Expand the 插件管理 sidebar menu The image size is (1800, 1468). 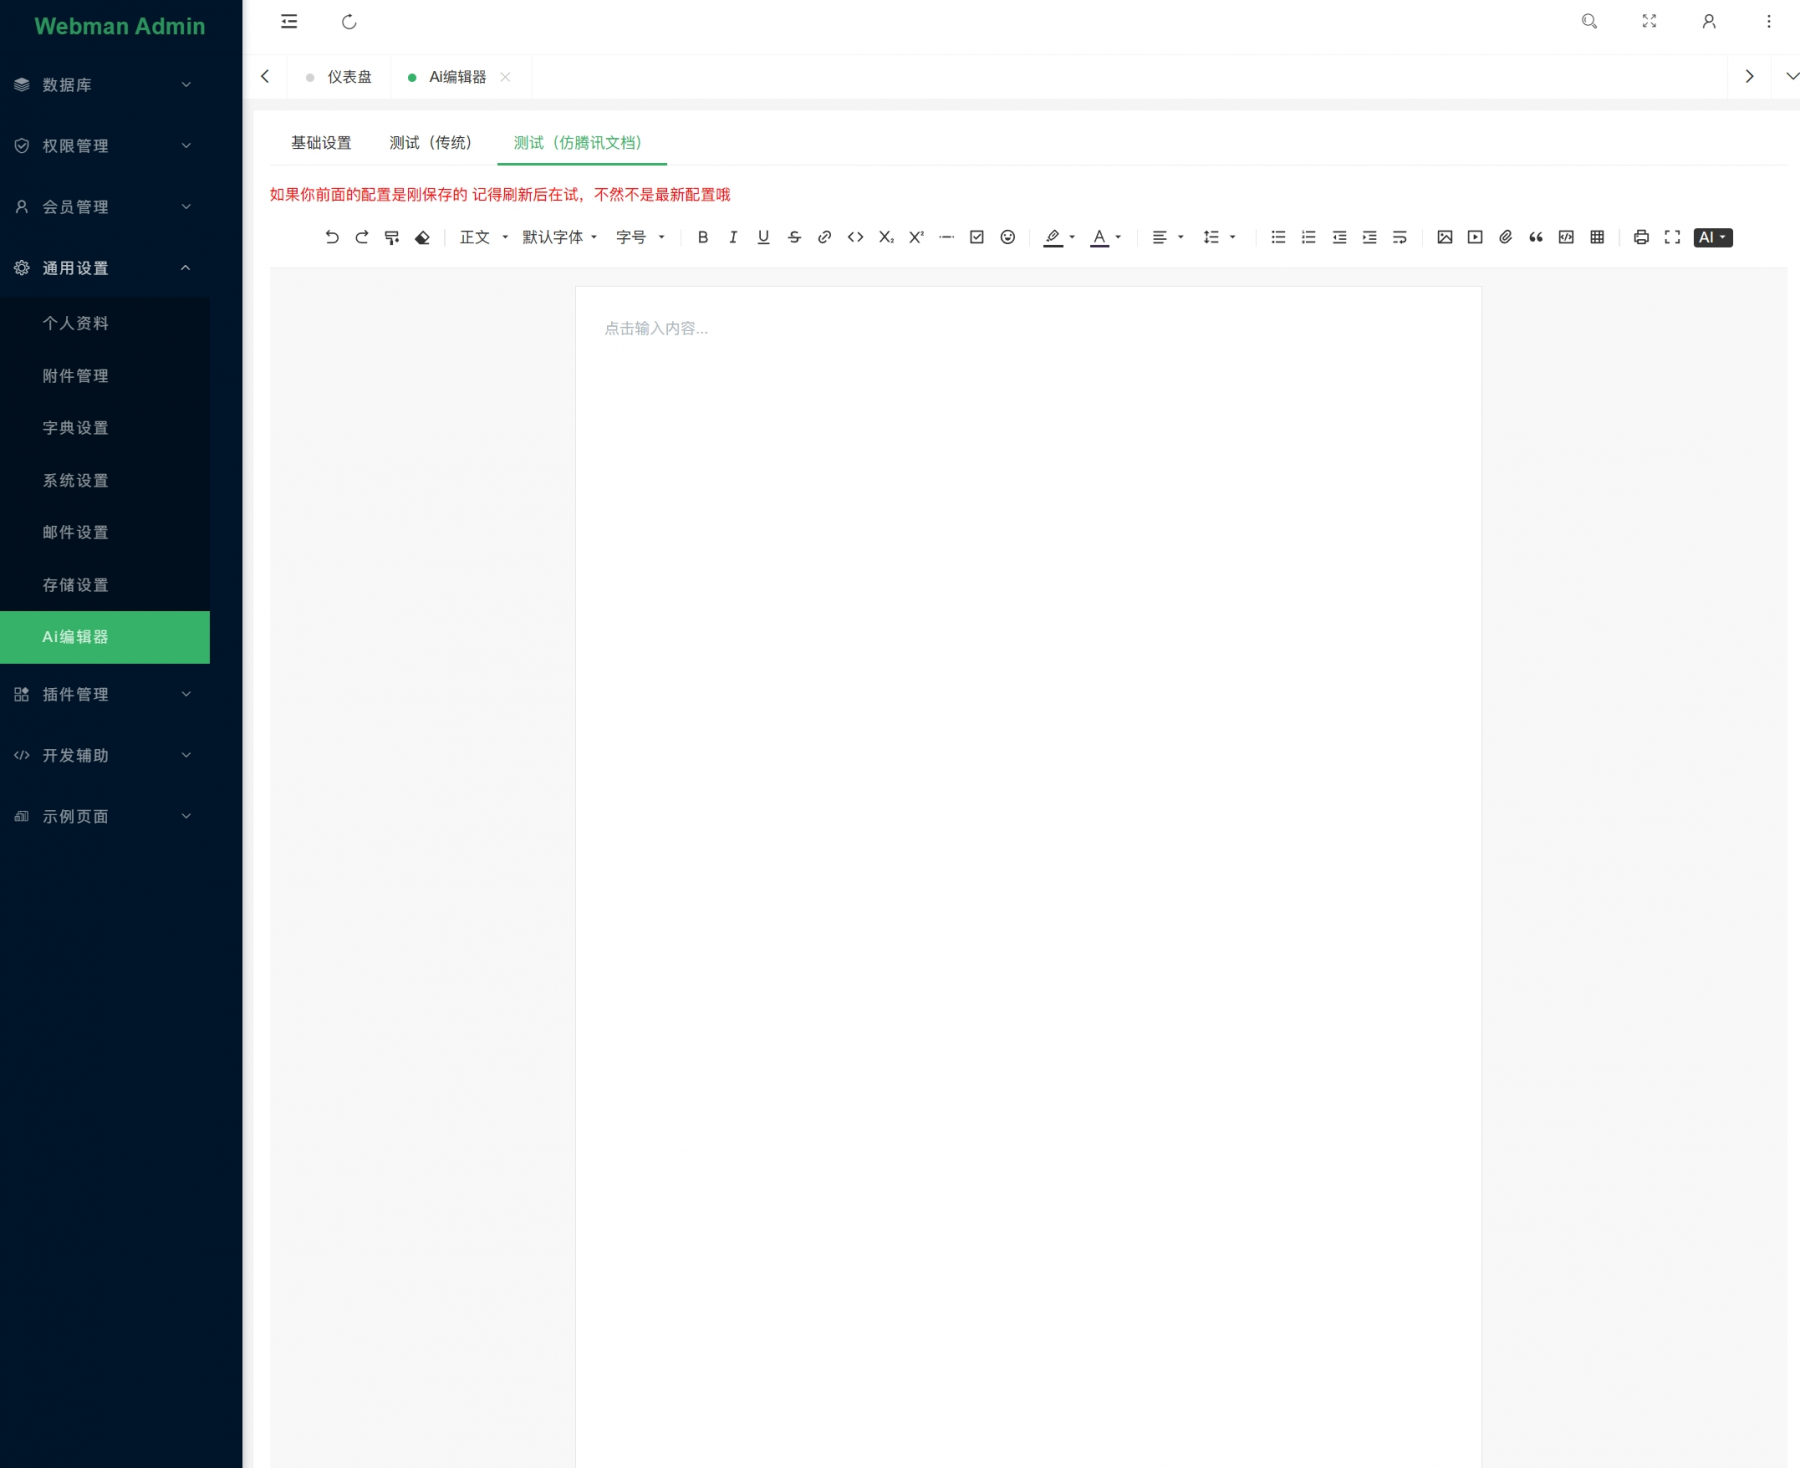click(105, 694)
